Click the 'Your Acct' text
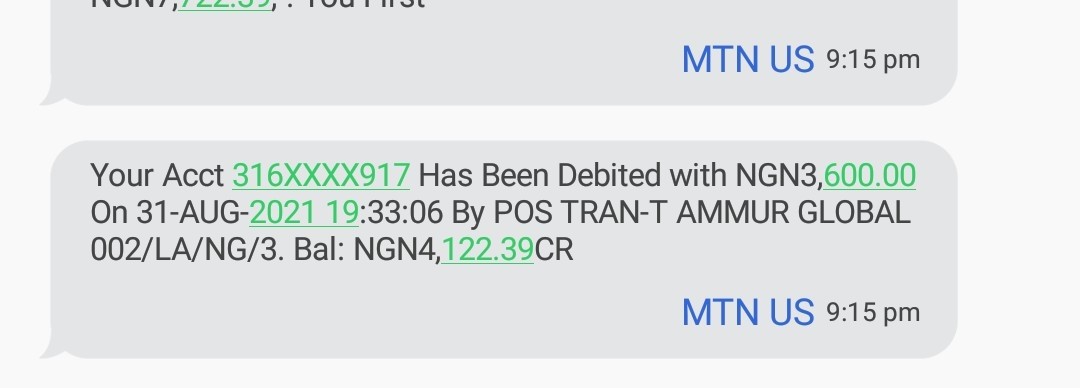Screen dimensions: 1080x388 [157, 175]
